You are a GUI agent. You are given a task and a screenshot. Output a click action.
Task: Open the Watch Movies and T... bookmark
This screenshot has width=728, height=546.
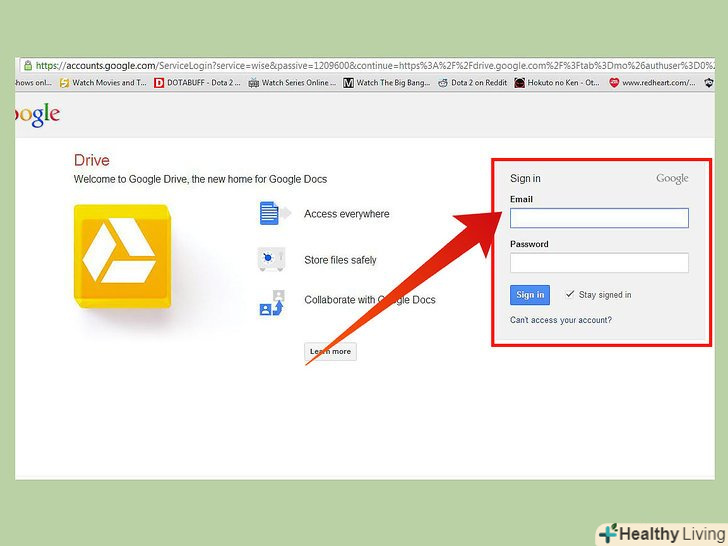[x=104, y=83]
